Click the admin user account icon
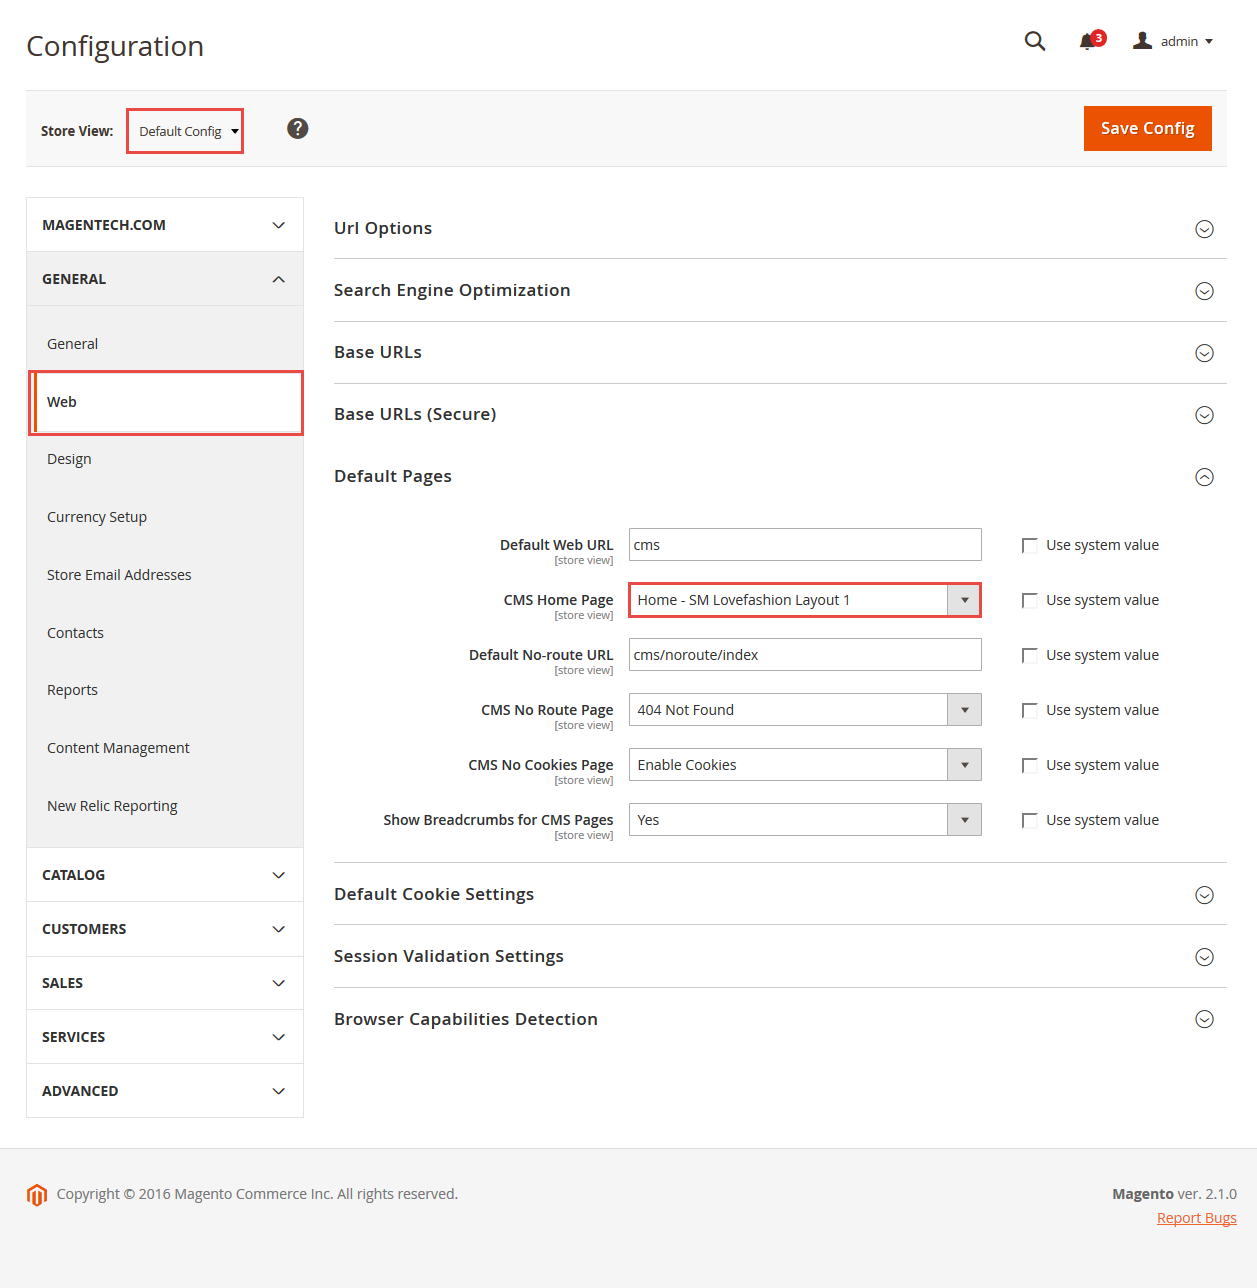The image size is (1257, 1288). 1142,41
